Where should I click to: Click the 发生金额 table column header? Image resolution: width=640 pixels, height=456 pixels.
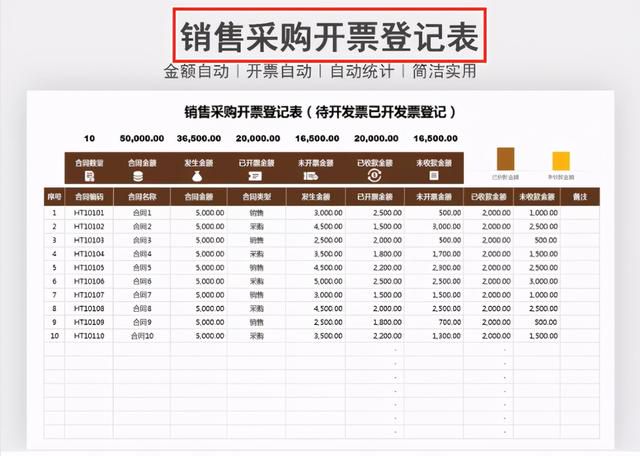(316, 197)
